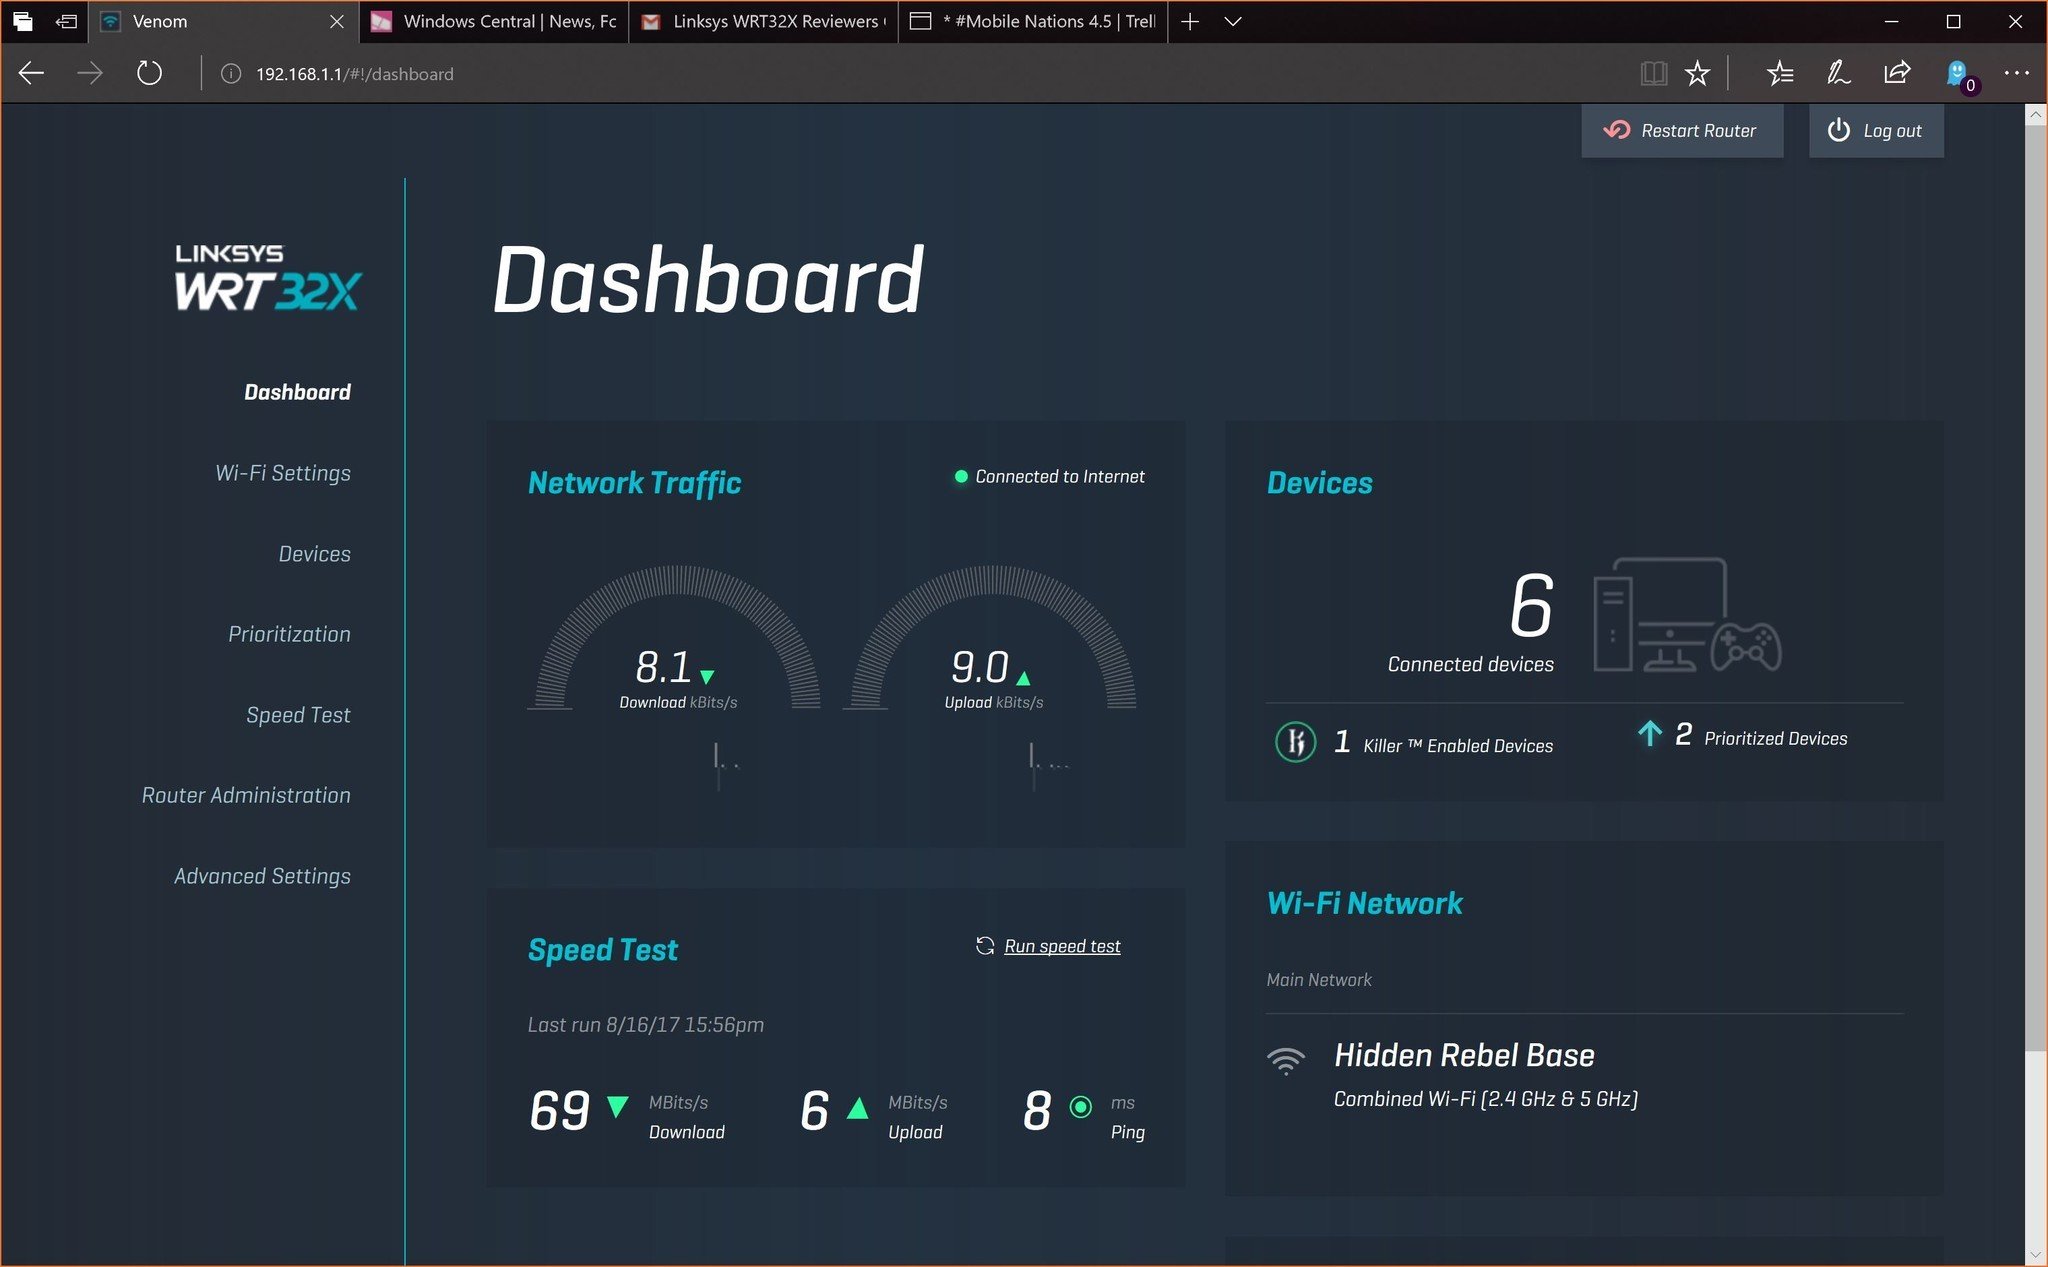Image resolution: width=2048 pixels, height=1267 pixels.
Task: Click the Prioritized Devices up-arrow icon
Action: coord(1649,734)
